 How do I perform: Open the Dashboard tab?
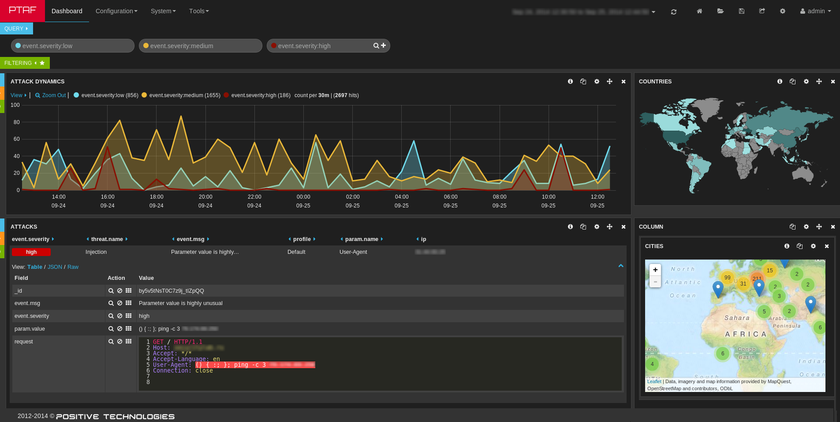(x=67, y=11)
